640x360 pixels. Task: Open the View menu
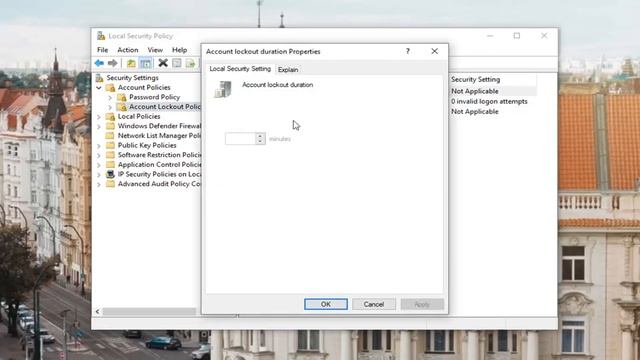pos(155,50)
